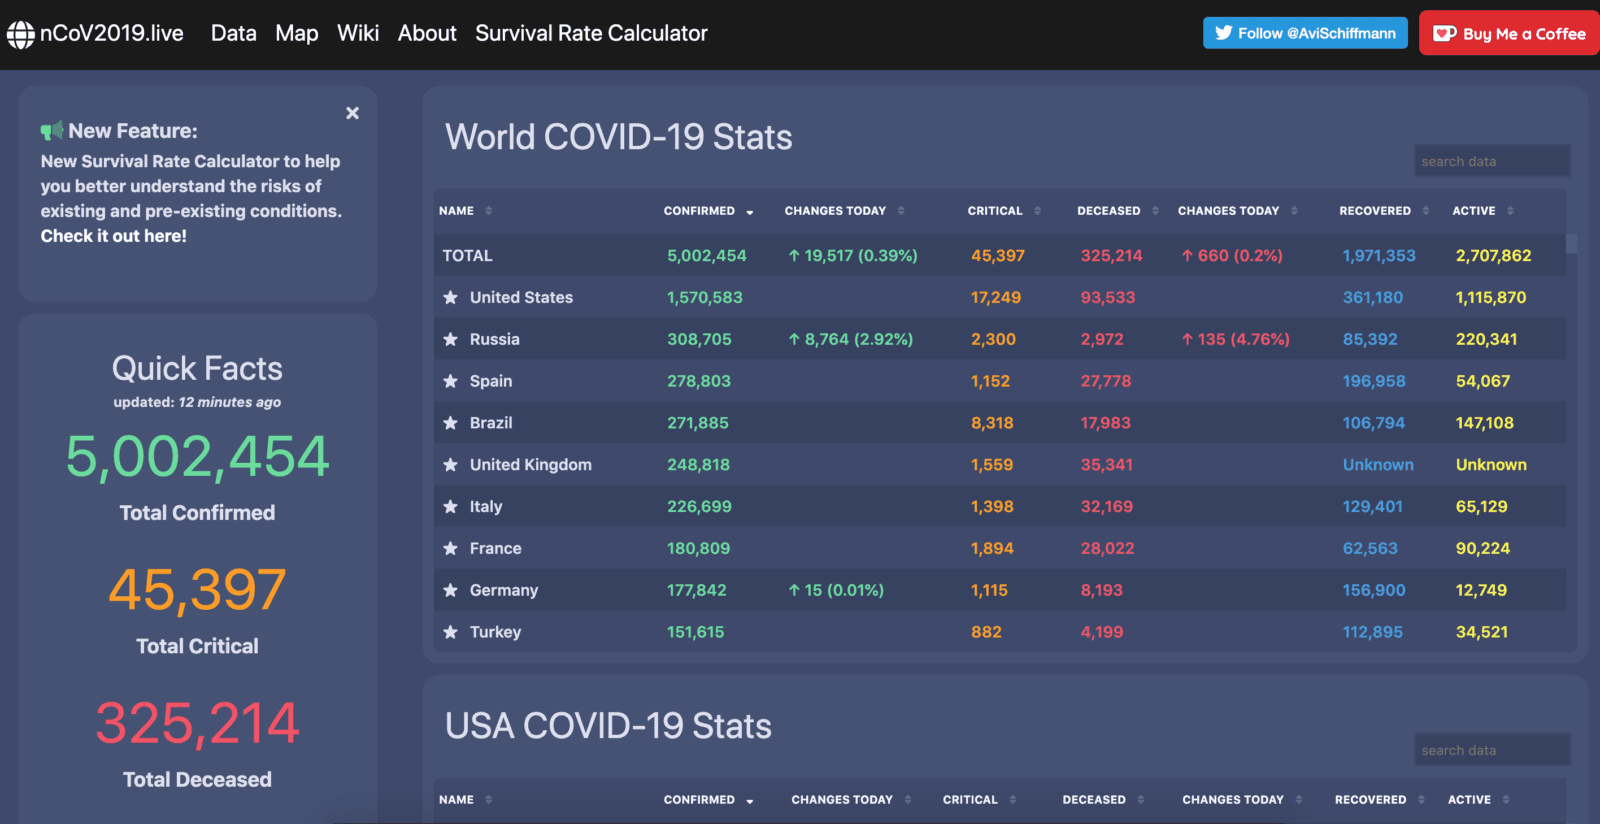The height and width of the screenshot is (824, 1600).
Task: Click Russia's deceased change 135 (4.76%)
Action: tap(1235, 339)
